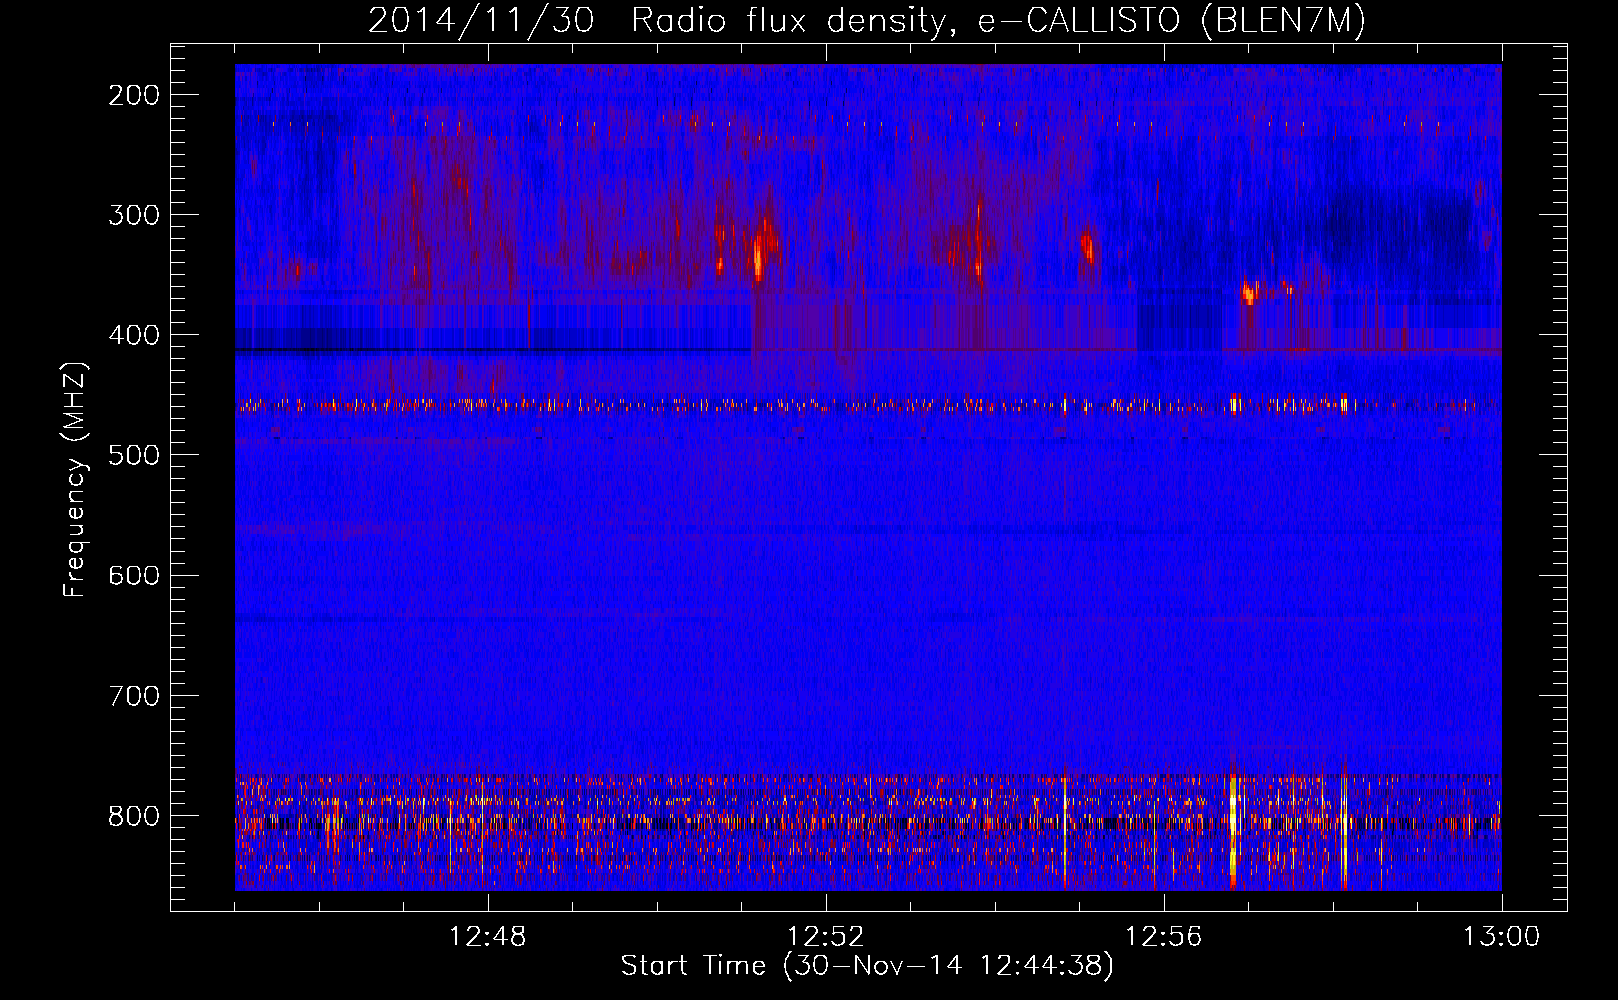Select the 700 frequency tick label
The height and width of the screenshot is (1000, 1618).
point(134,695)
